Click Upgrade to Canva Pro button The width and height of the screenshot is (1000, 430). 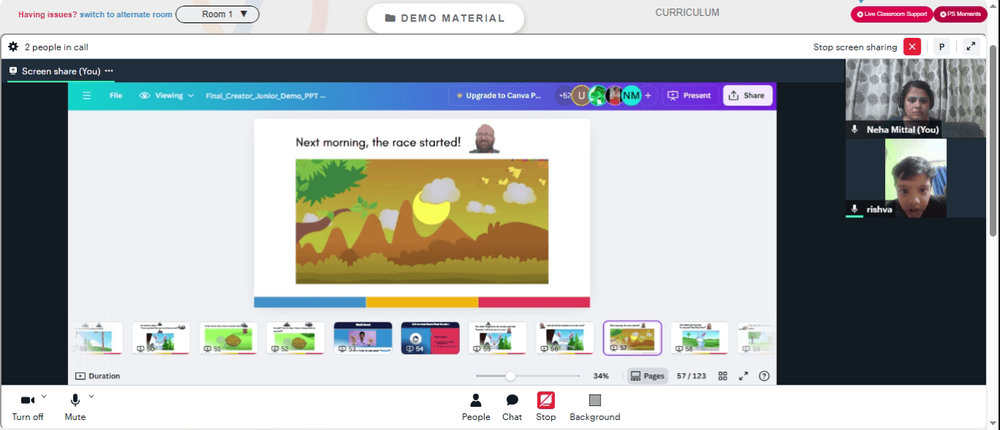[499, 96]
